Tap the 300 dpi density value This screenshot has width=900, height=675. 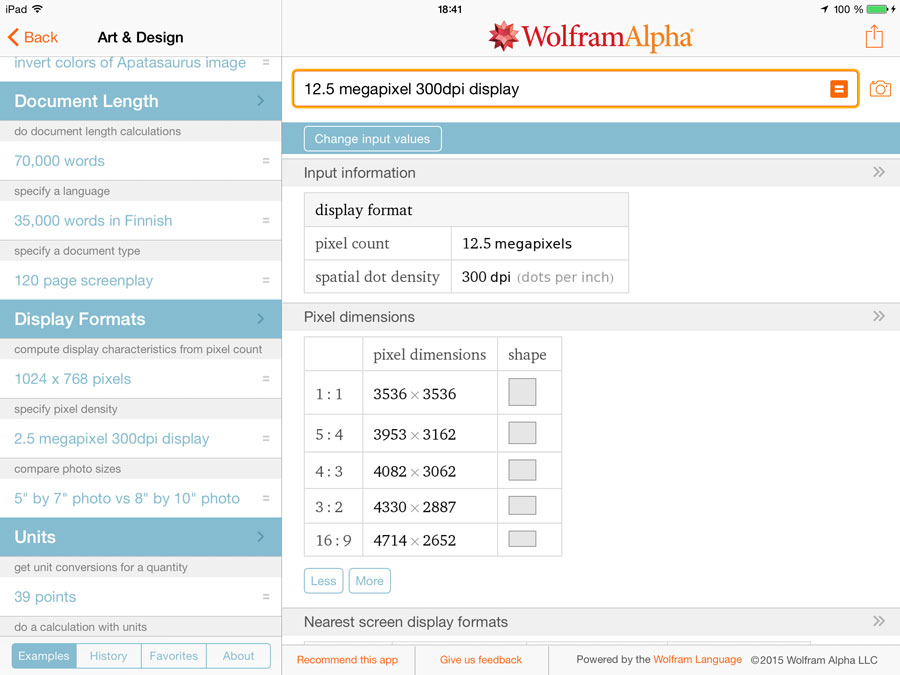coord(486,277)
